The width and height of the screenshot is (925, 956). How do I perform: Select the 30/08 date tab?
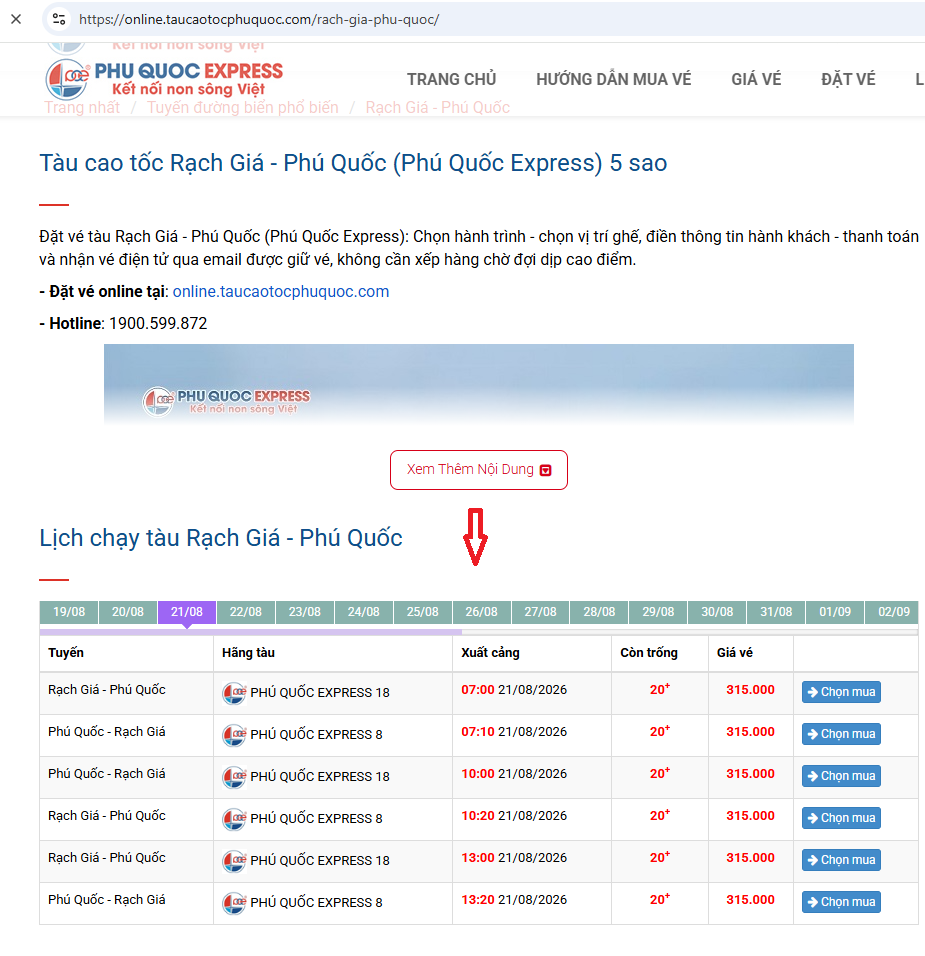pyautogui.click(x=717, y=612)
